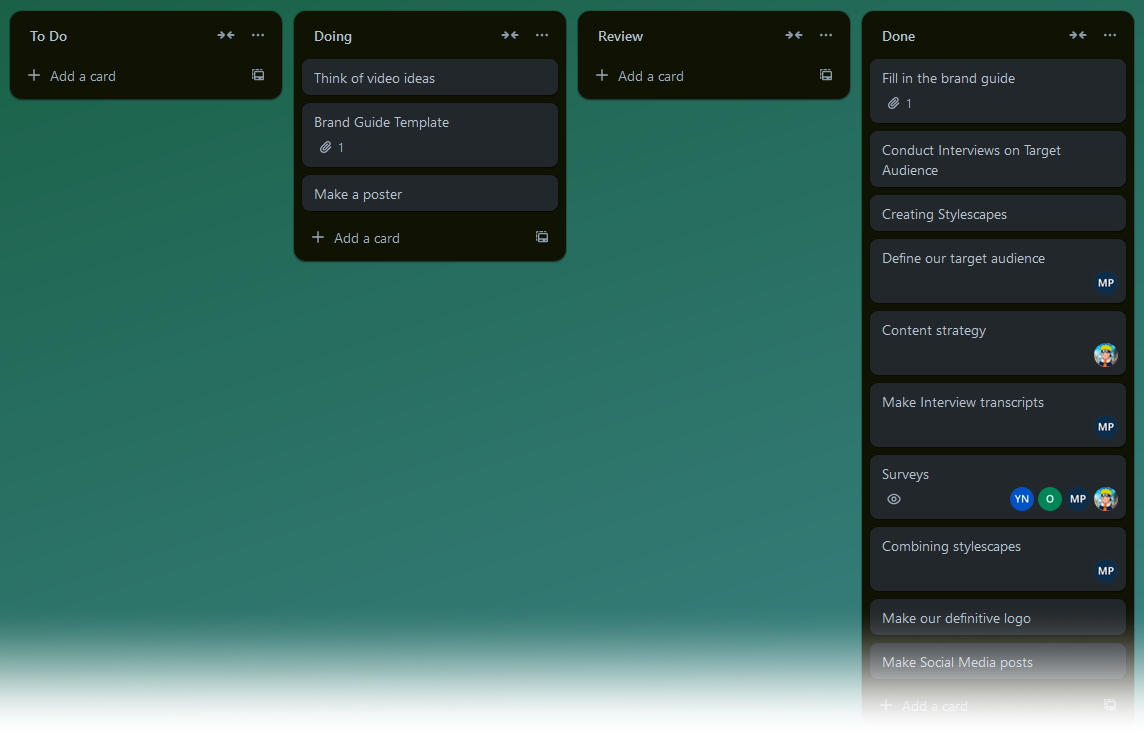Collapse the Review list
The height and width of the screenshot is (739, 1144).
793,34
